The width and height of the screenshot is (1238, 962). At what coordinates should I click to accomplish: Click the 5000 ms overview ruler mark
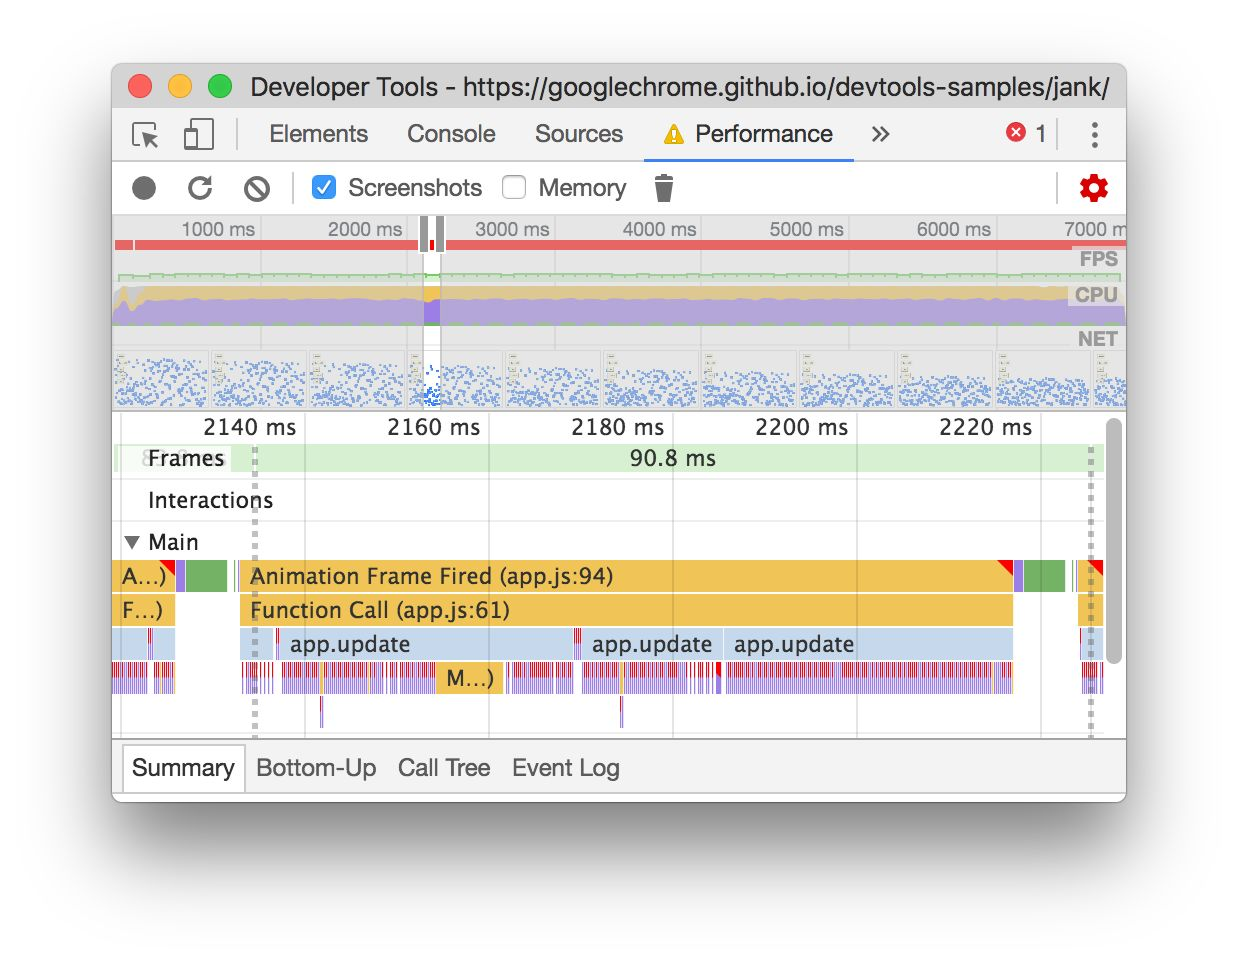pos(806,229)
